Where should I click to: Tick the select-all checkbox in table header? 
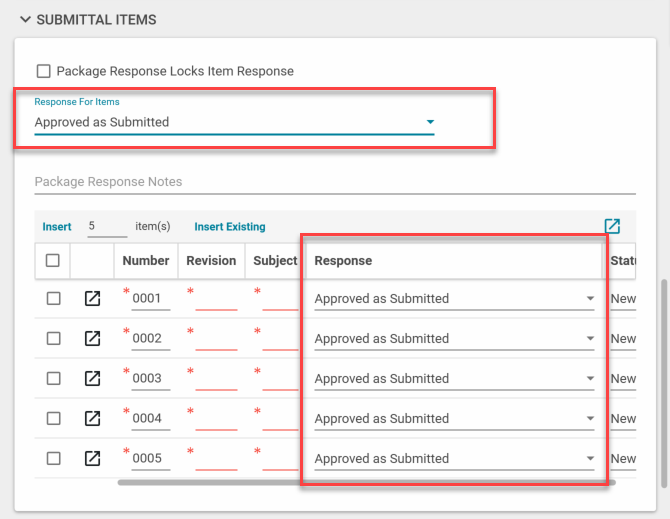coord(53,260)
